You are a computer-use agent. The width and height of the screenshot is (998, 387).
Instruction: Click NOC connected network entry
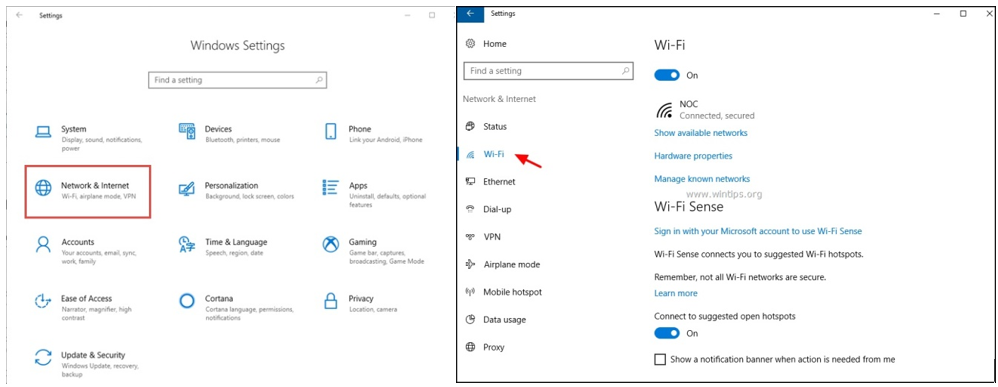[705, 110]
